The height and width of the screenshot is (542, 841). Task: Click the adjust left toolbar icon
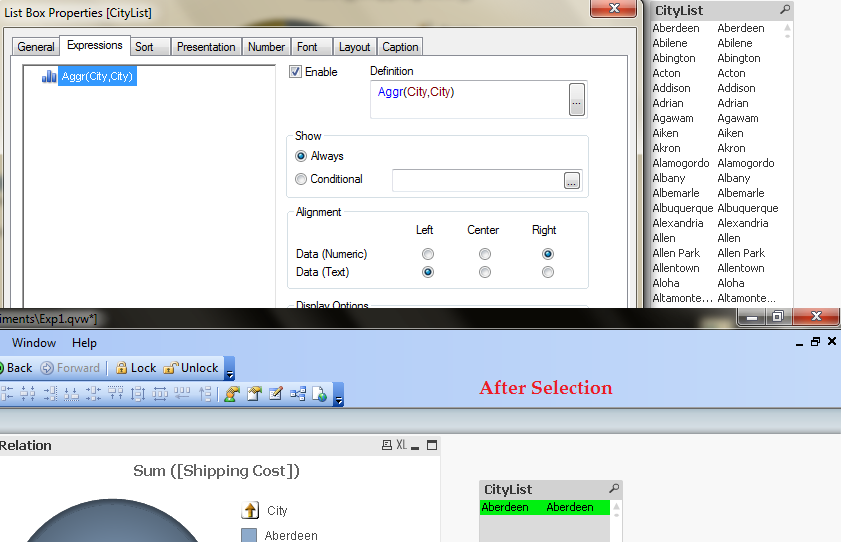(x=182, y=394)
